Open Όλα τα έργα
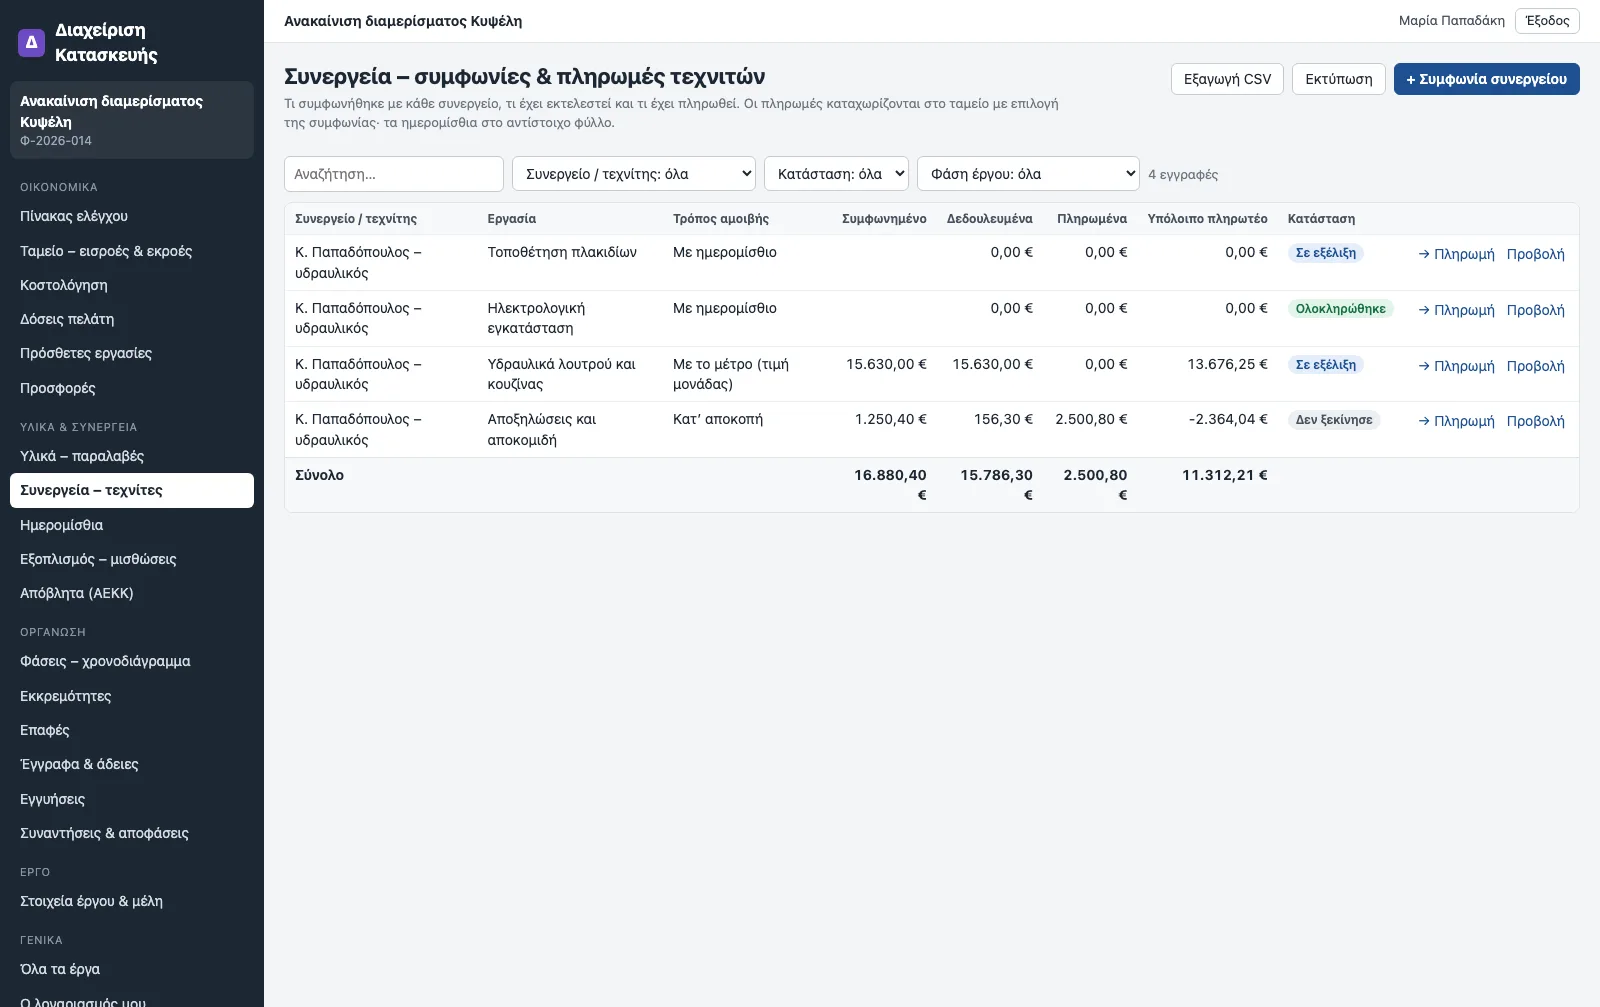The image size is (1600, 1007). (x=132, y=969)
